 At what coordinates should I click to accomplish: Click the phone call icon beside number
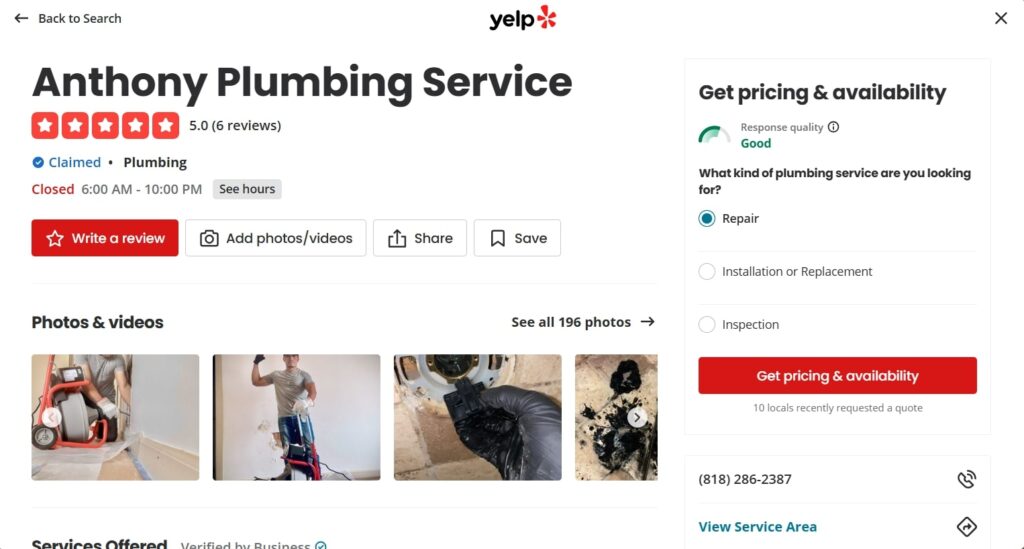click(966, 479)
